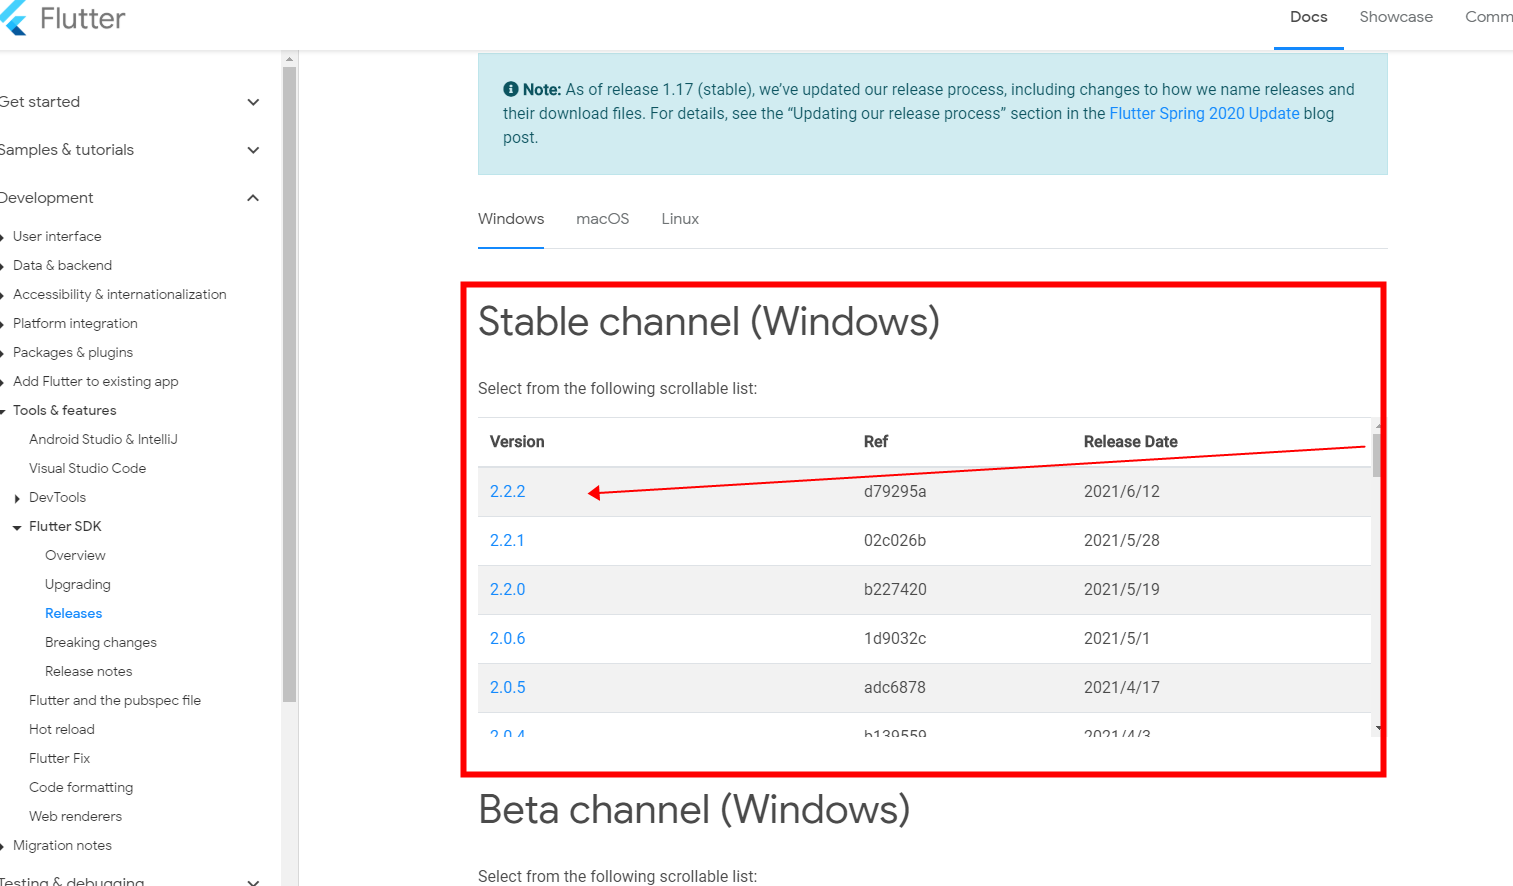Open the Breaking changes page
Viewport: 1513px width, 886px height.
click(100, 643)
